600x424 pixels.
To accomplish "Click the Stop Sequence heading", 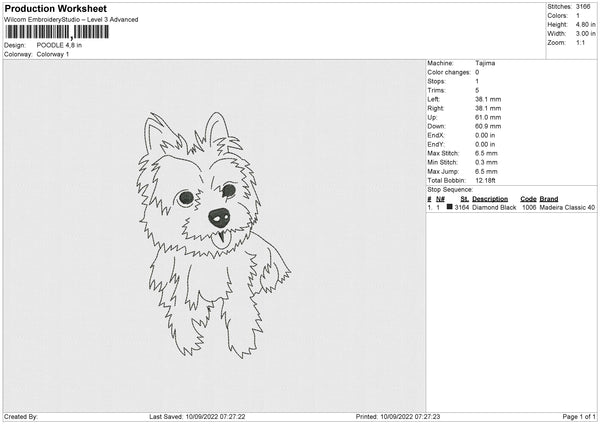I will (450, 190).
